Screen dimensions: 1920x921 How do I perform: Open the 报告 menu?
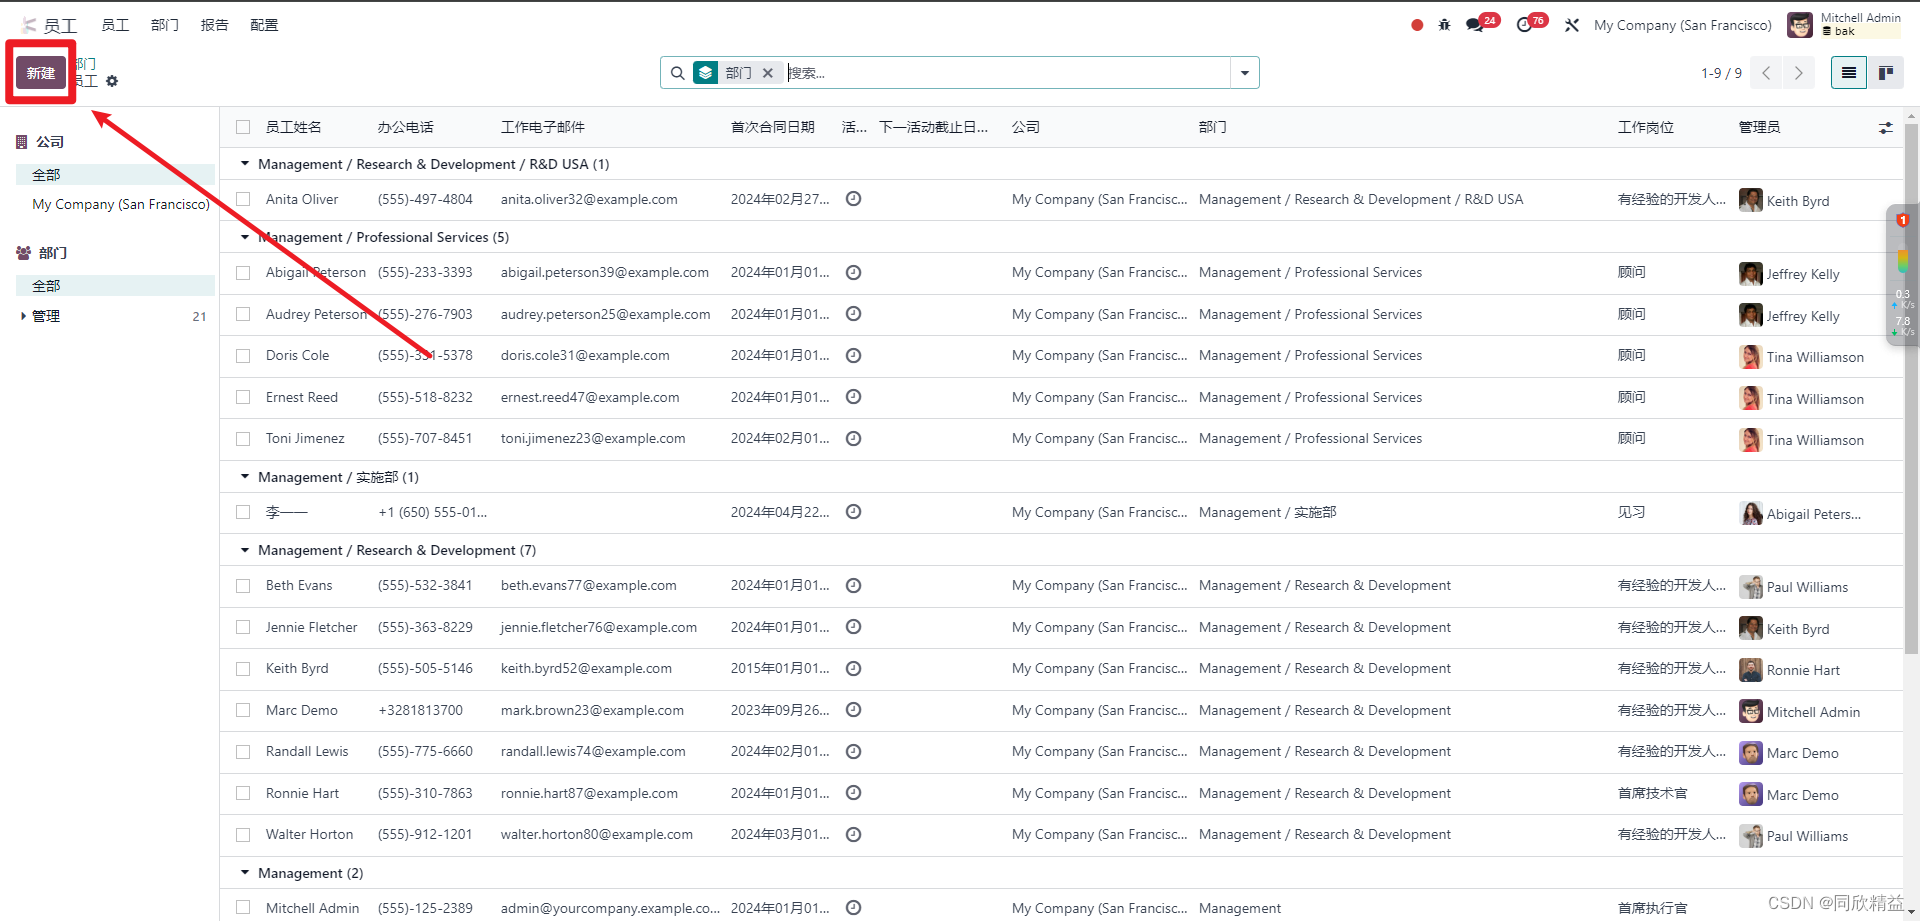[x=214, y=24]
